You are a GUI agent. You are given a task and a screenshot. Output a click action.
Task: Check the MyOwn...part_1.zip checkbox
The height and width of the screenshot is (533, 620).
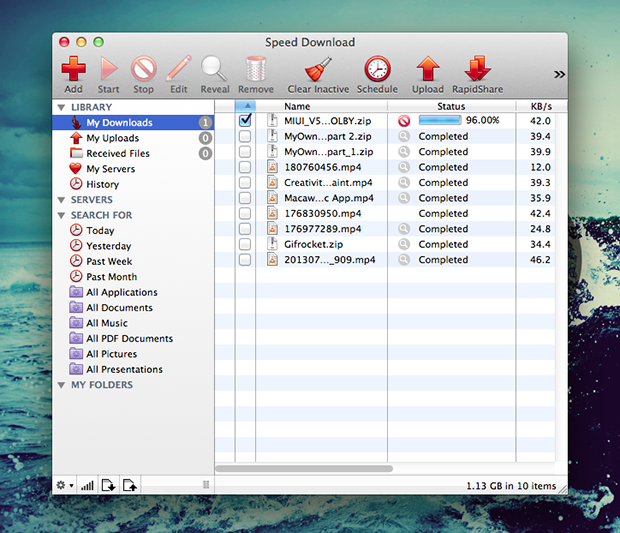tap(245, 152)
